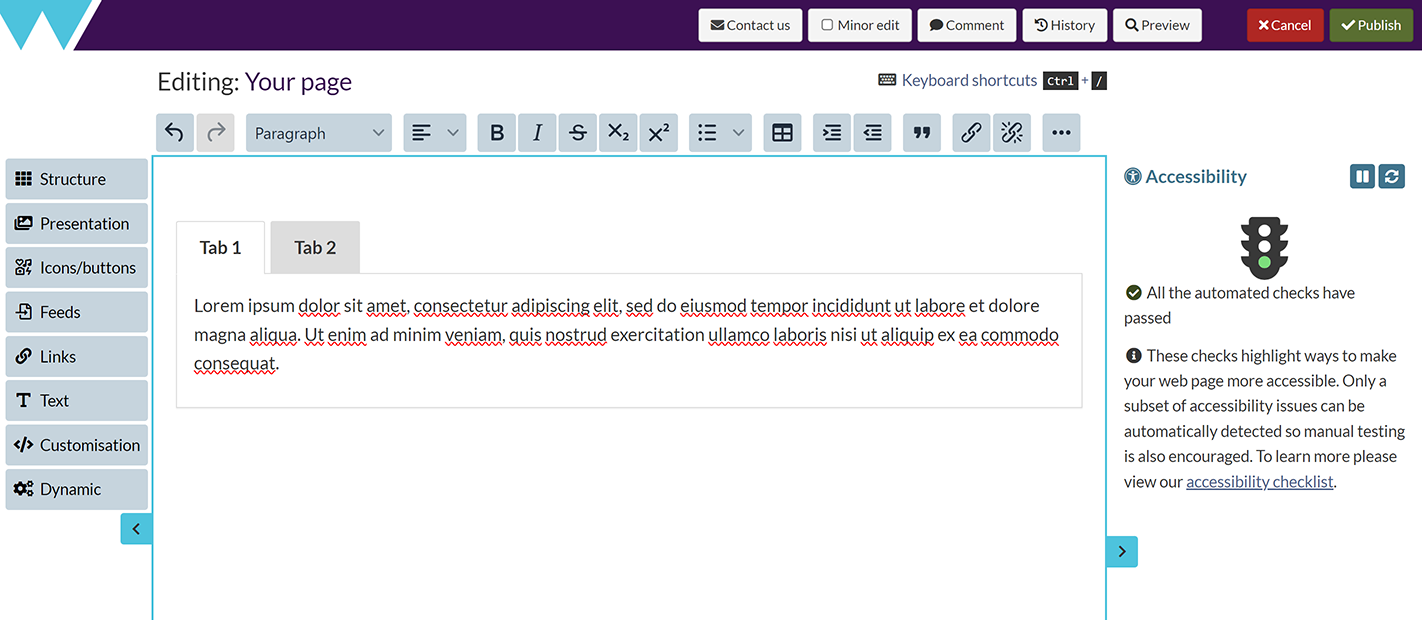Image resolution: width=1422 pixels, height=620 pixels.
Task: Open the accessibility checklist link
Action: click(1259, 482)
